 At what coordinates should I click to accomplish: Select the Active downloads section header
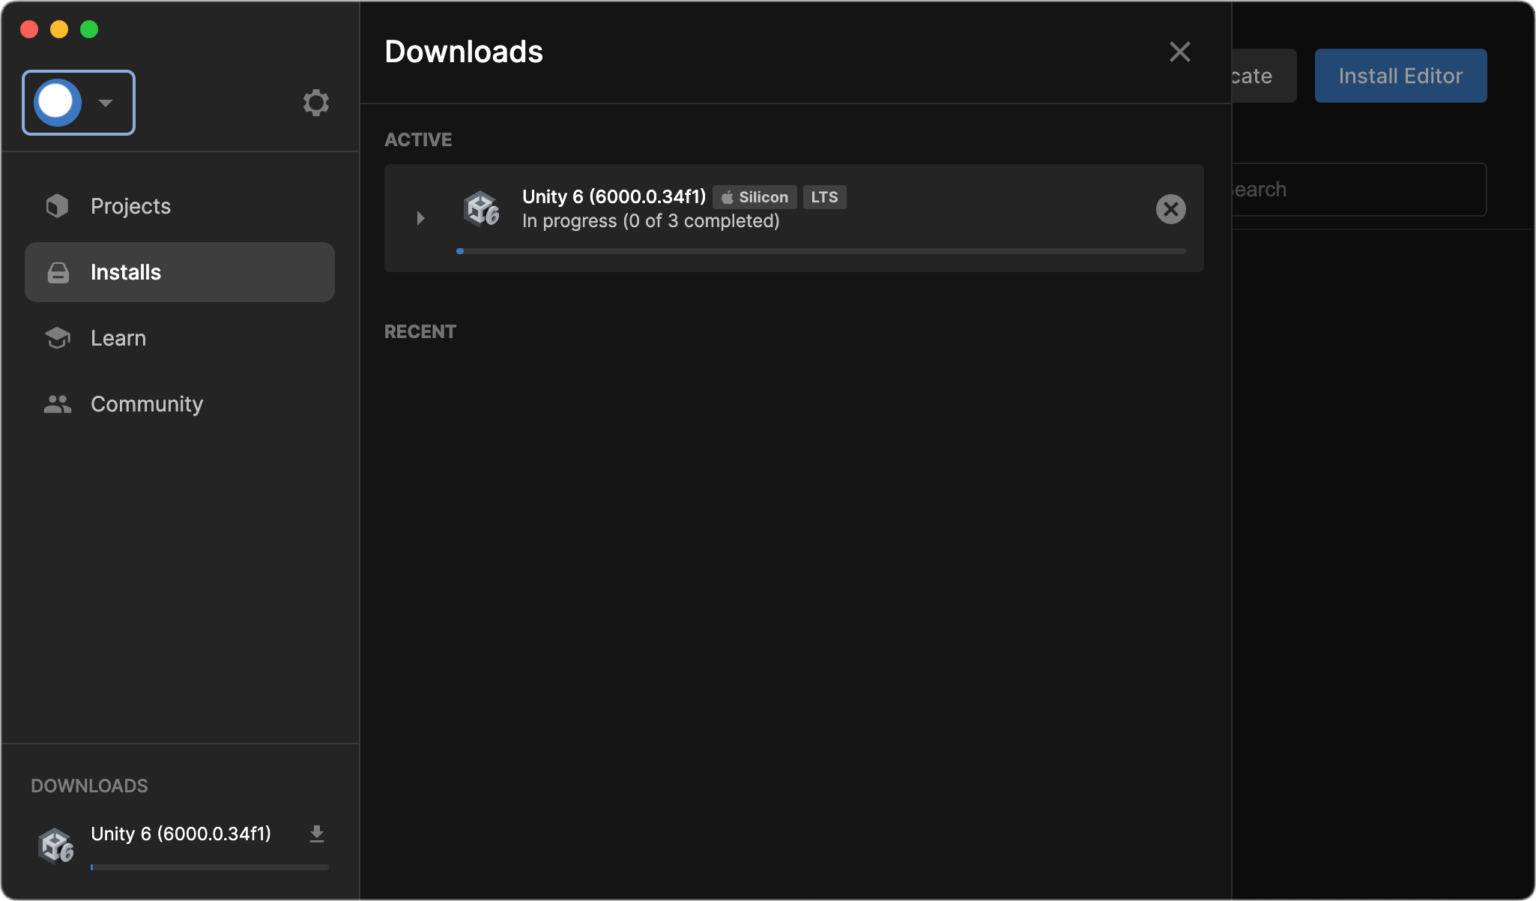point(418,139)
